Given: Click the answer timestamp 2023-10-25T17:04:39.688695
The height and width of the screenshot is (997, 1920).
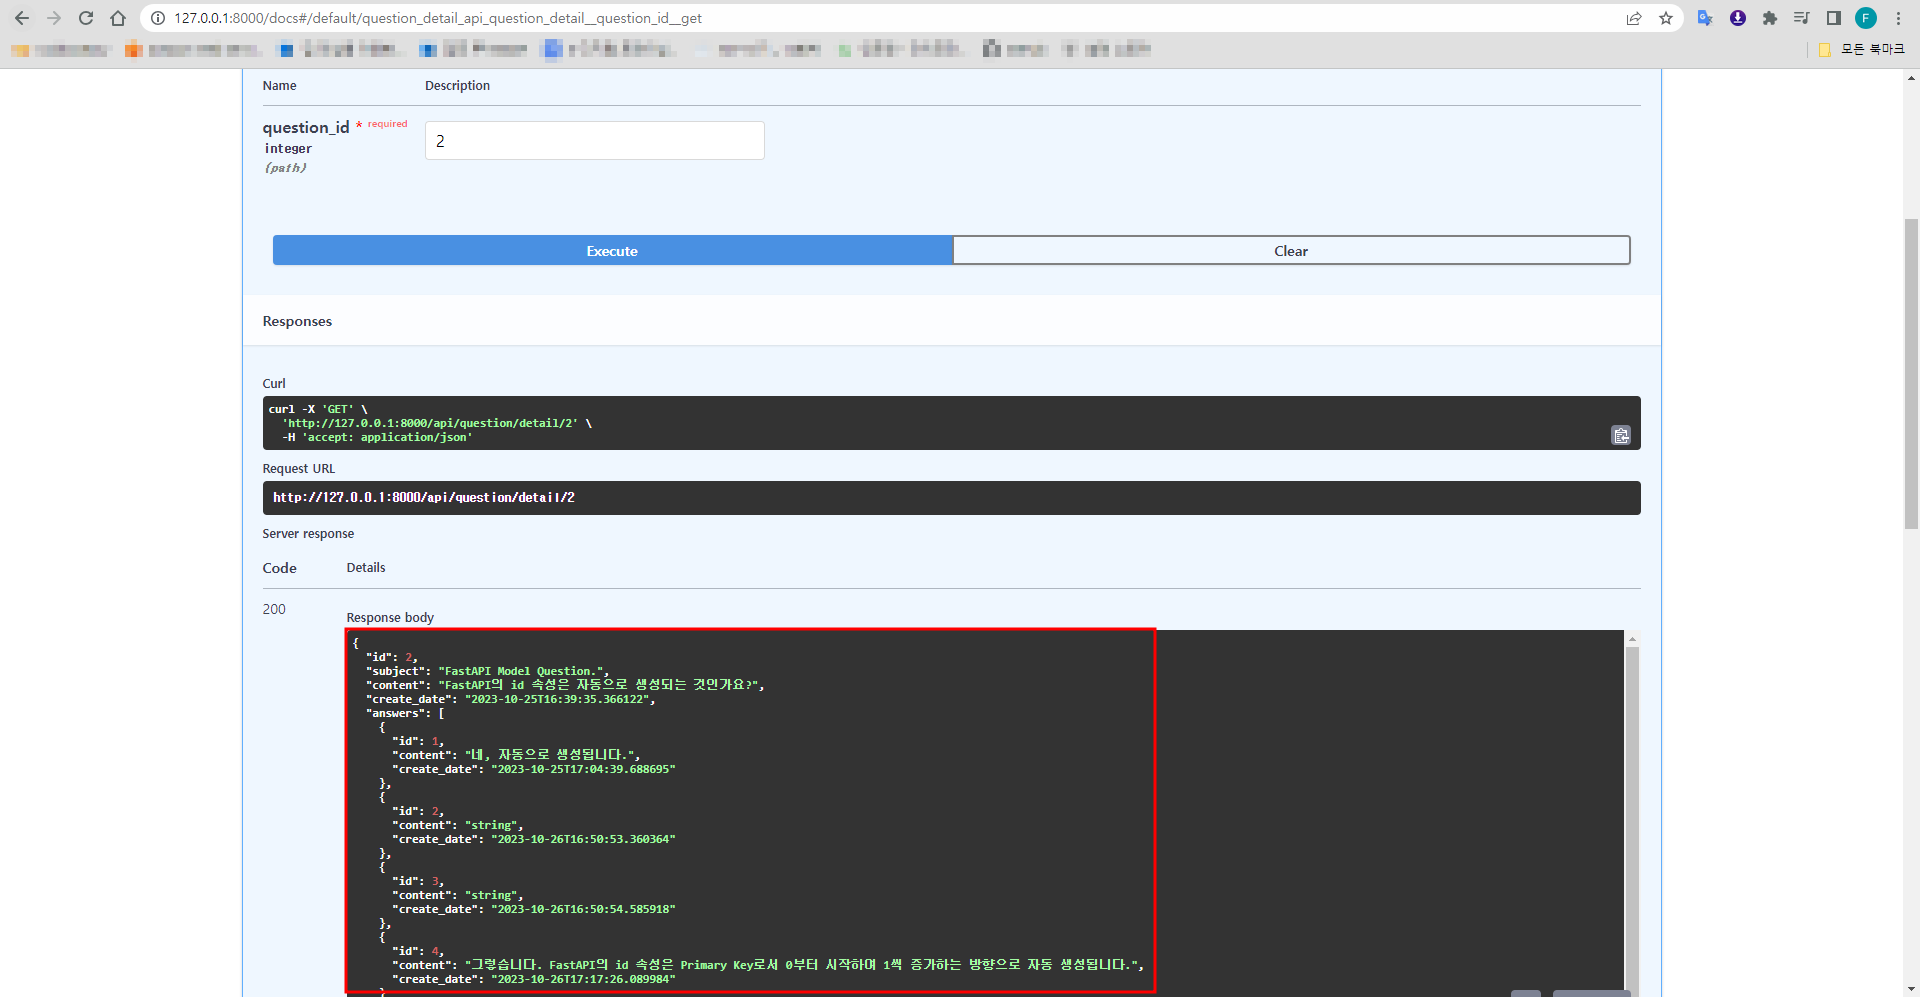Looking at the screenshot, I should (x=584, y=769).
